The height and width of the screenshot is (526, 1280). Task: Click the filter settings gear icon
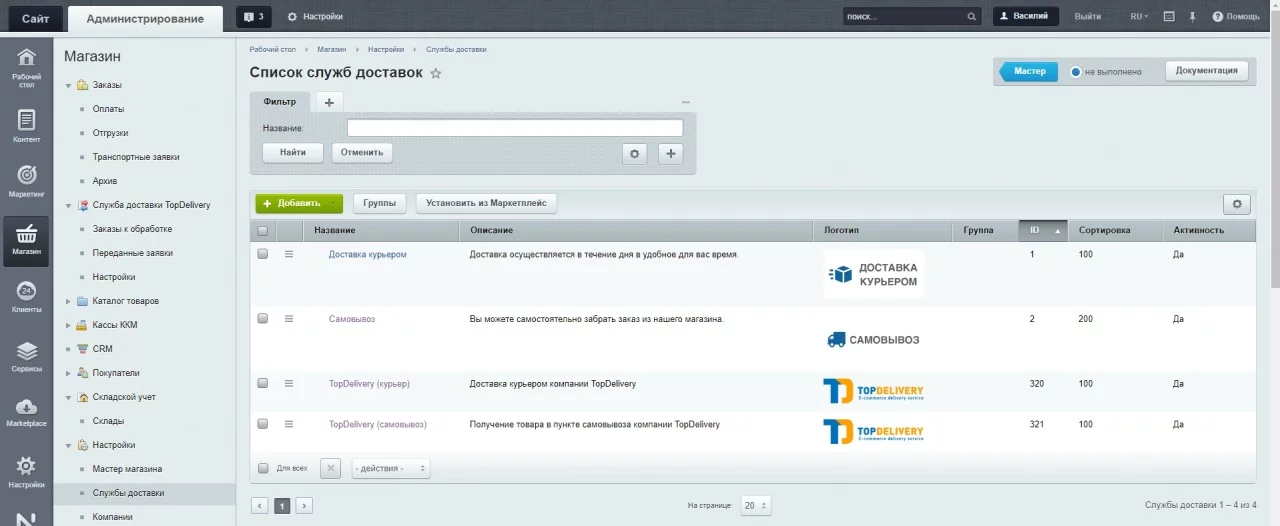click(635, 153)
